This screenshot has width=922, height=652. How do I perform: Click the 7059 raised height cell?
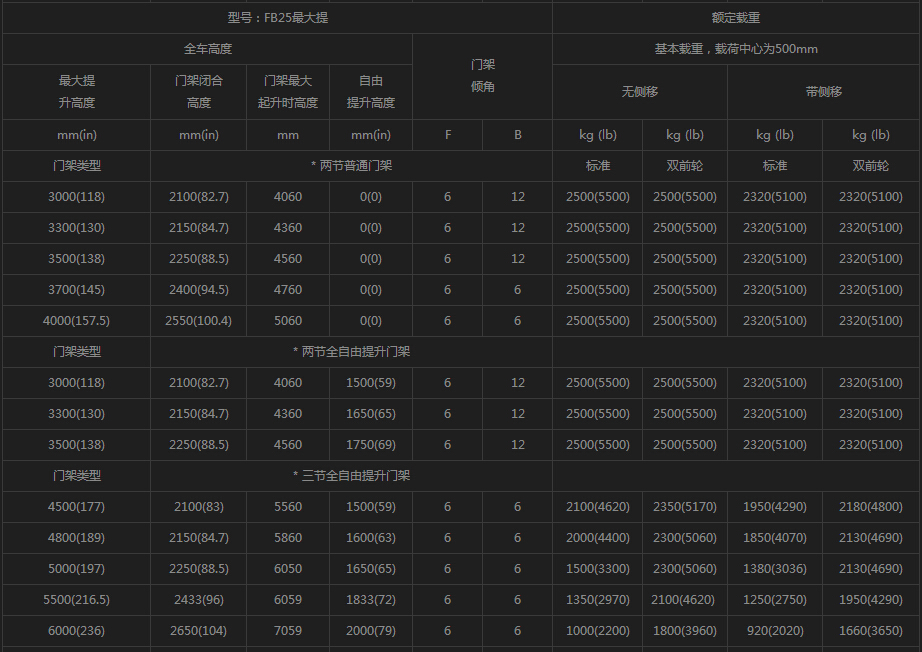click(287, 631)
